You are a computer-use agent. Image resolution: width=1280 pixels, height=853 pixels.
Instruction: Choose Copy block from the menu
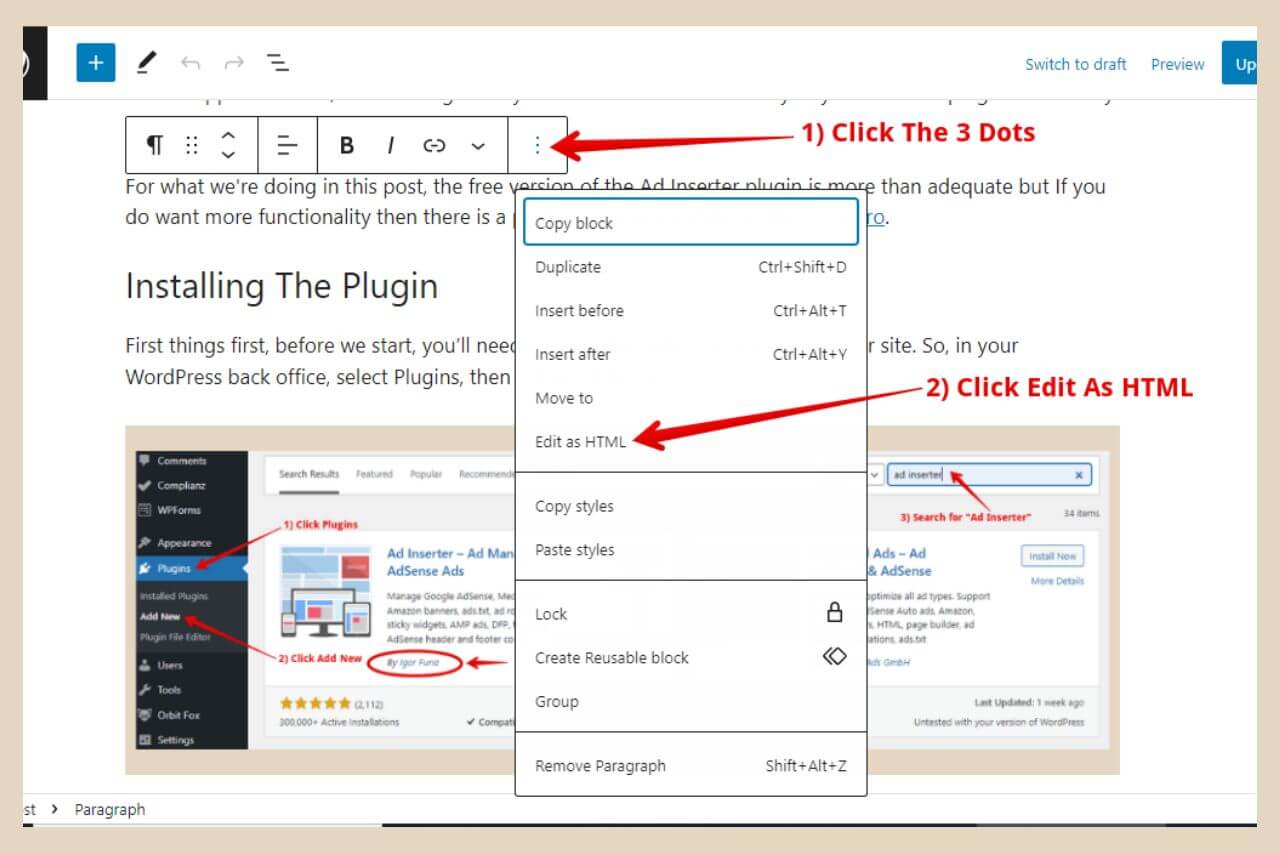pos(690,222)
